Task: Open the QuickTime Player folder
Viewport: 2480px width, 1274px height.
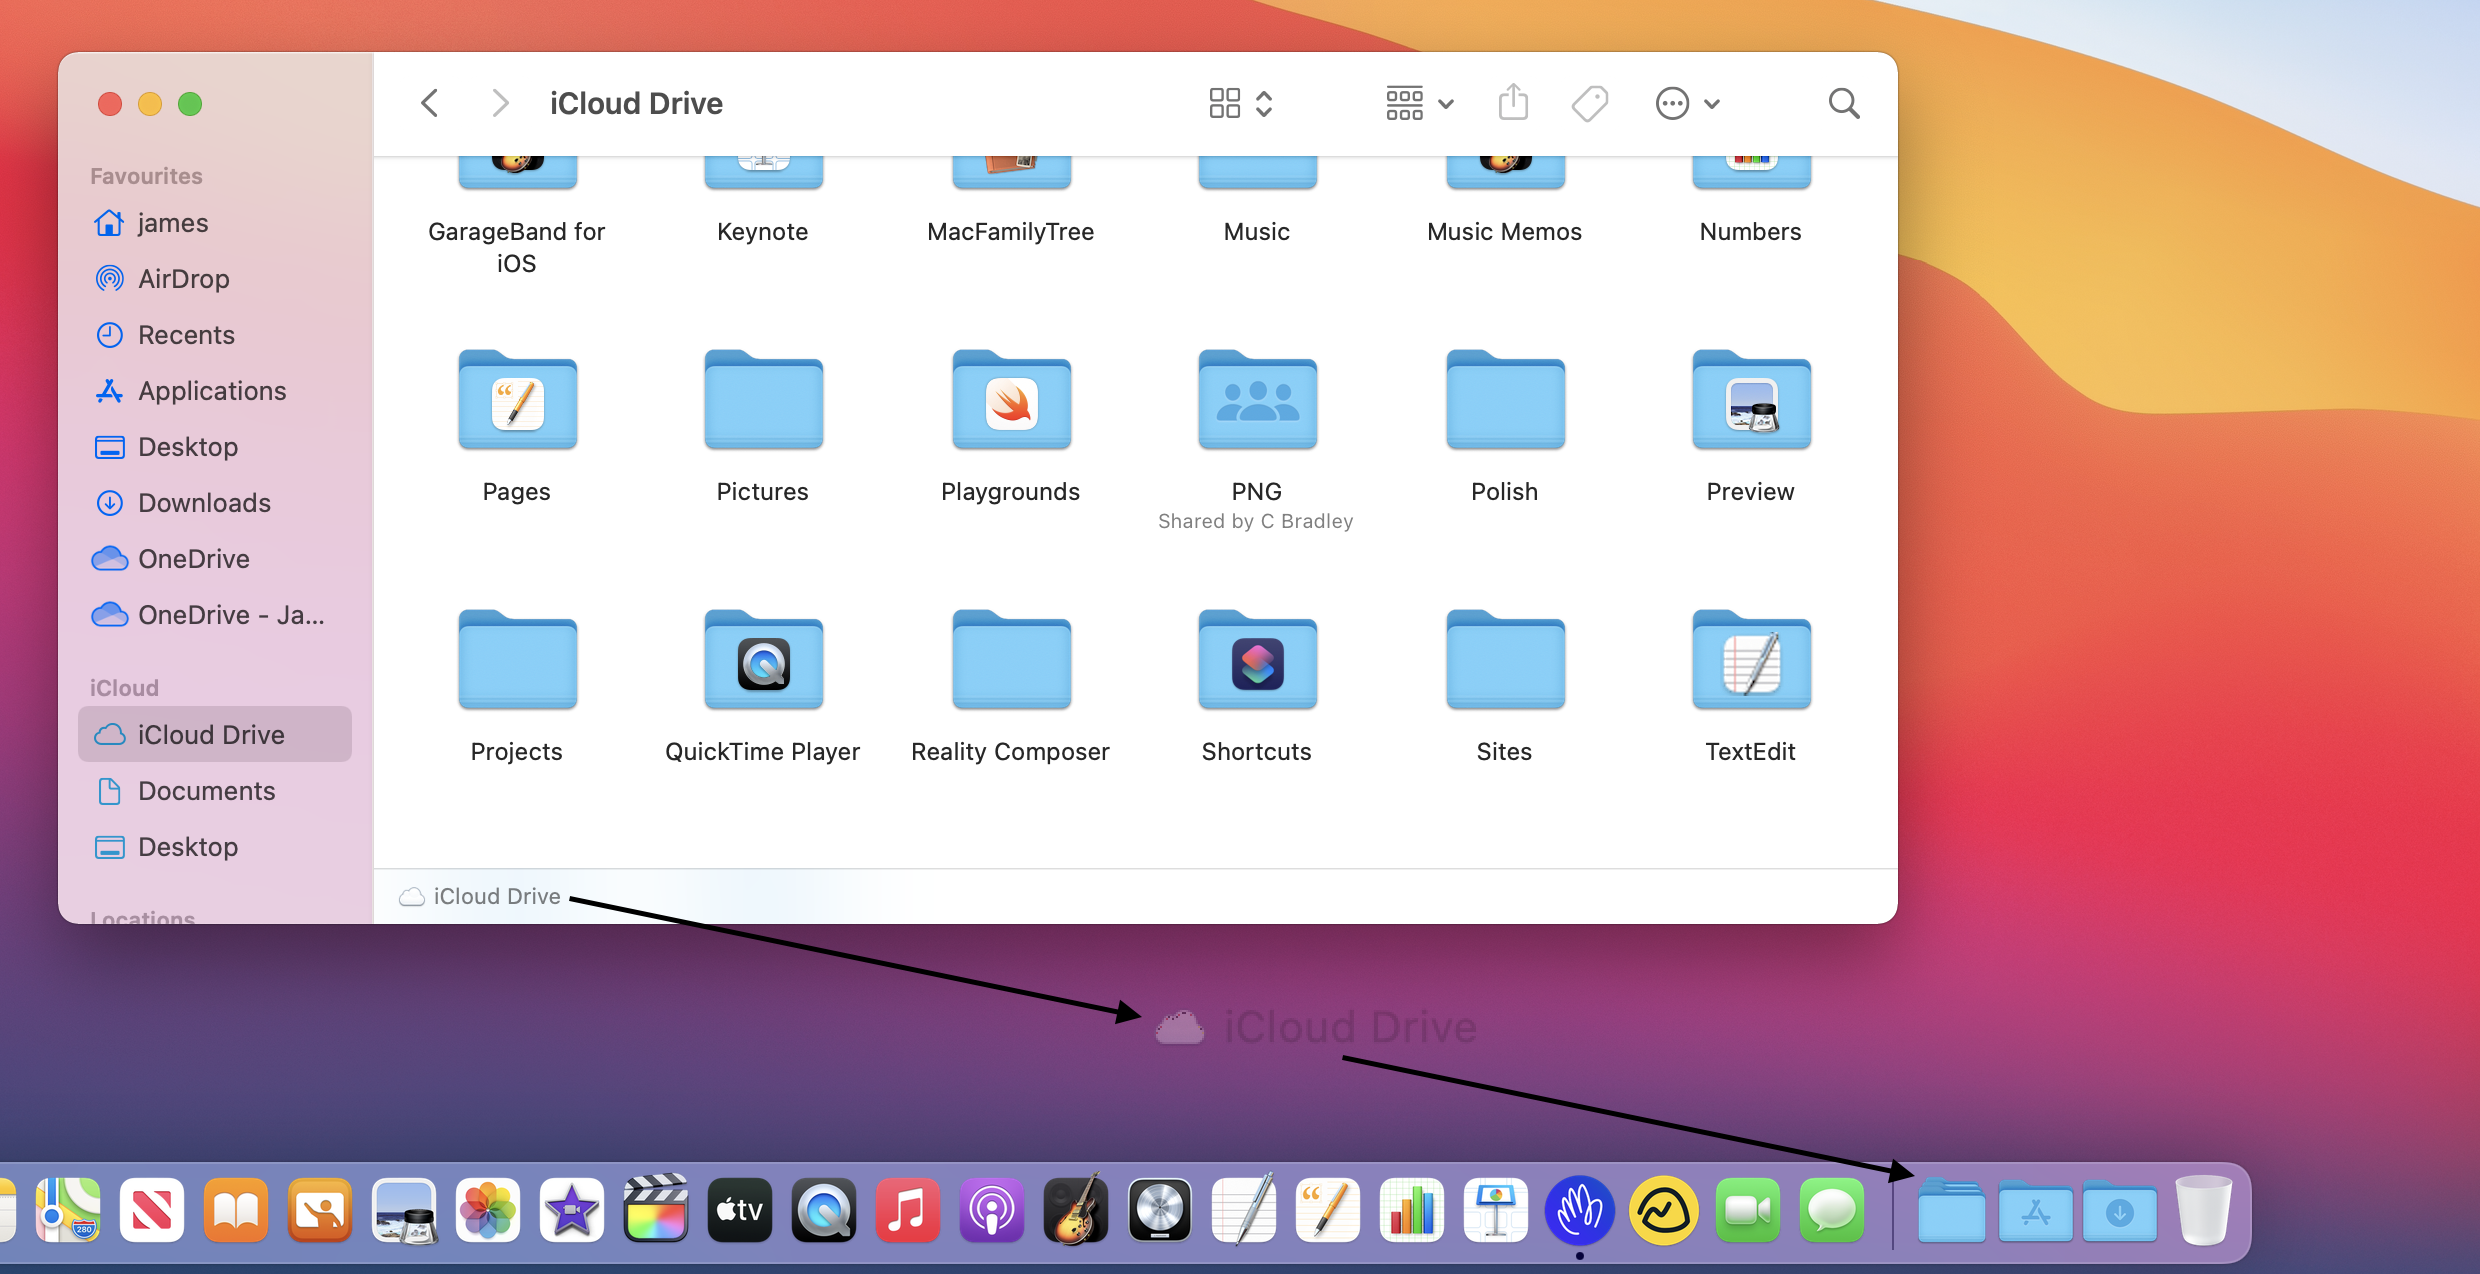Action: tap(763, 663)
